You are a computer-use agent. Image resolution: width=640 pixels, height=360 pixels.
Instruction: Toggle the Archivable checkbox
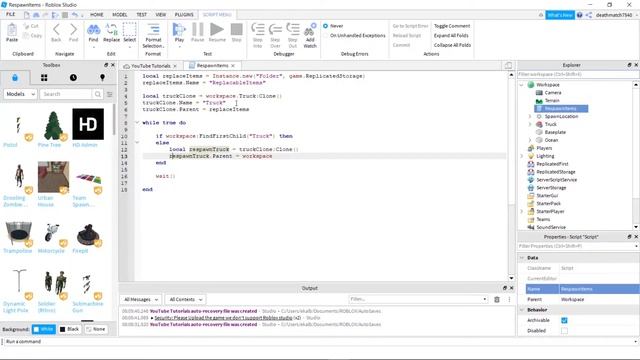coord(564,320)
